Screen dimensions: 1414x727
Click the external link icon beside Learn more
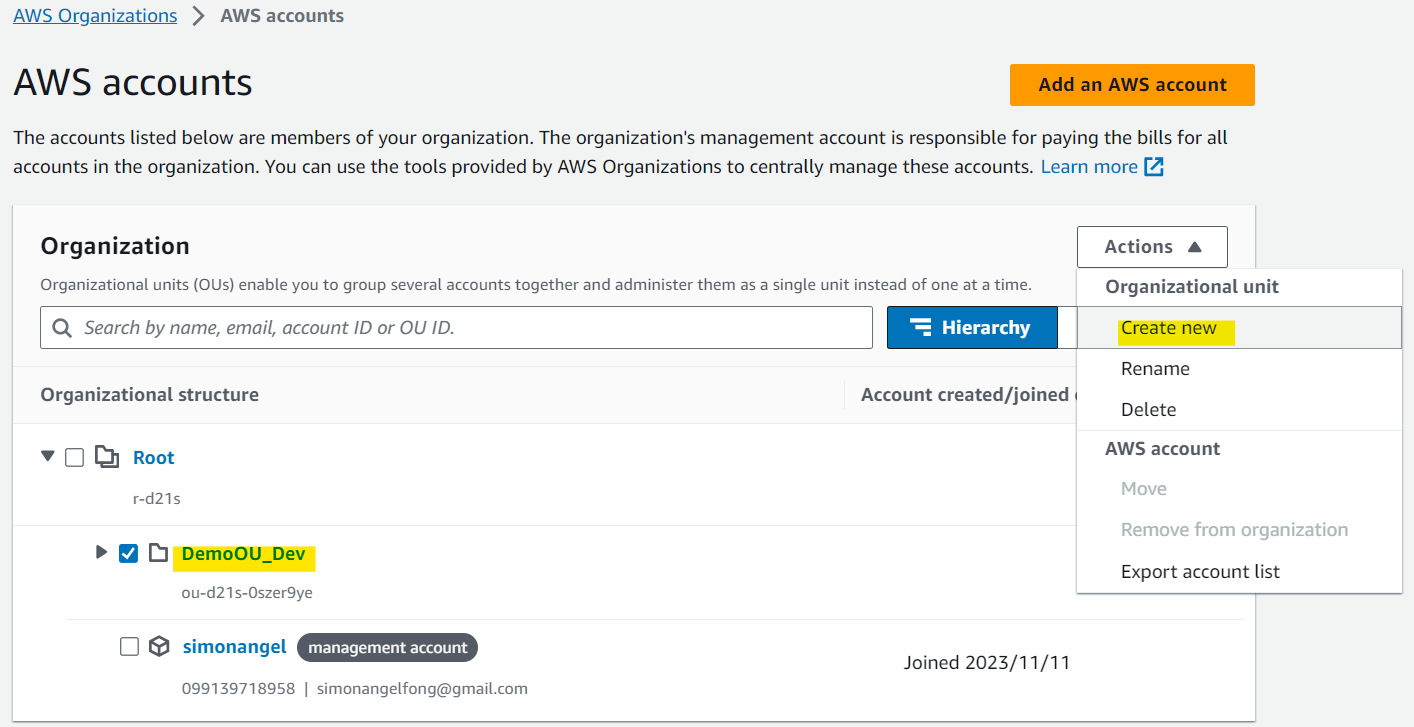coord(1154,167)
